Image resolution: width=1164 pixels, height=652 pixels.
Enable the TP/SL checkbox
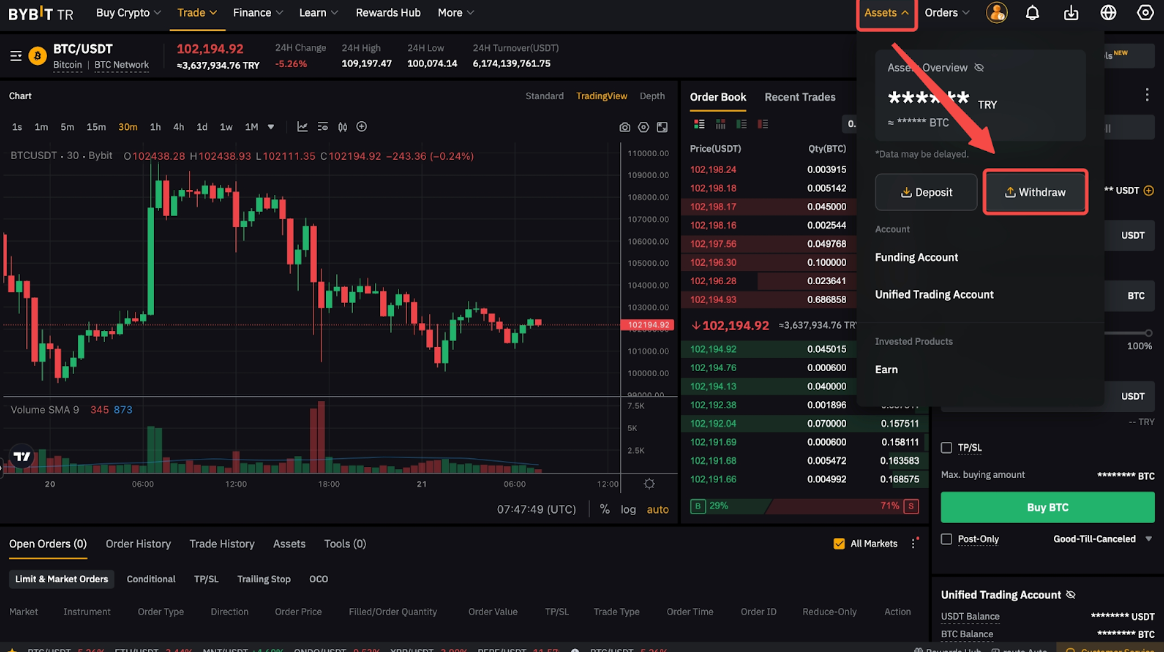click(947, 448)
